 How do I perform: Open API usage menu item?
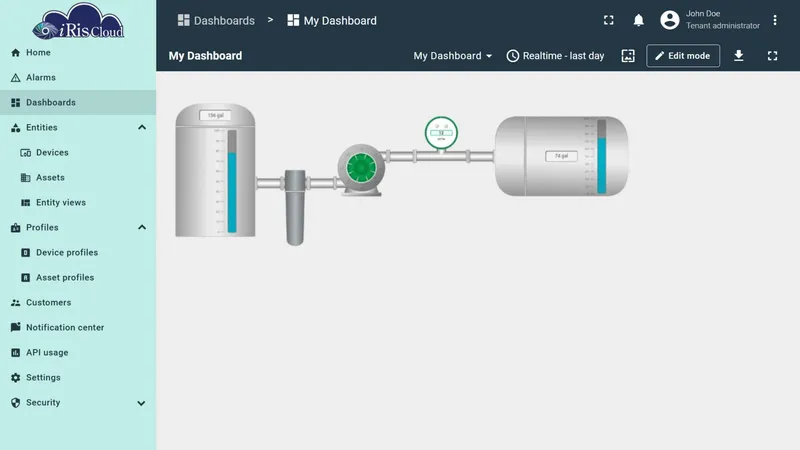pyautogui.click(x=78, y=353)
